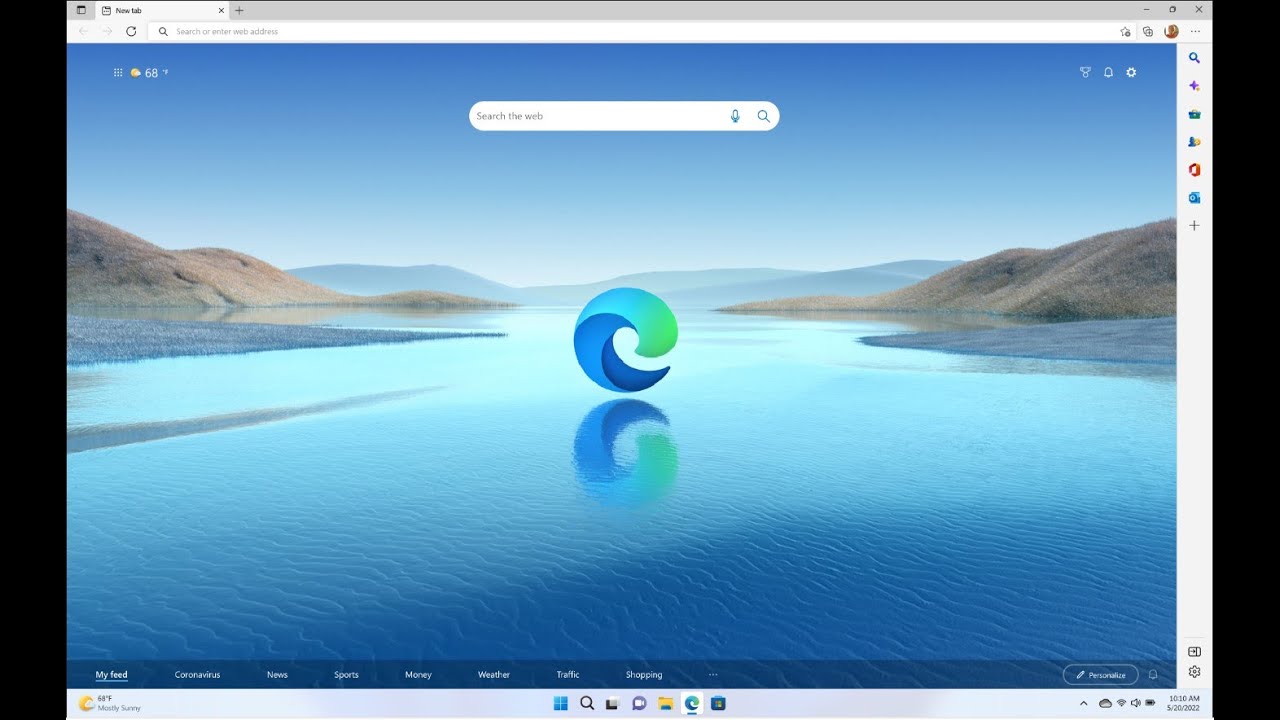Select the New tab tab
The image size is (1280, 720).
pyautogui.click(x=163, y=10)
